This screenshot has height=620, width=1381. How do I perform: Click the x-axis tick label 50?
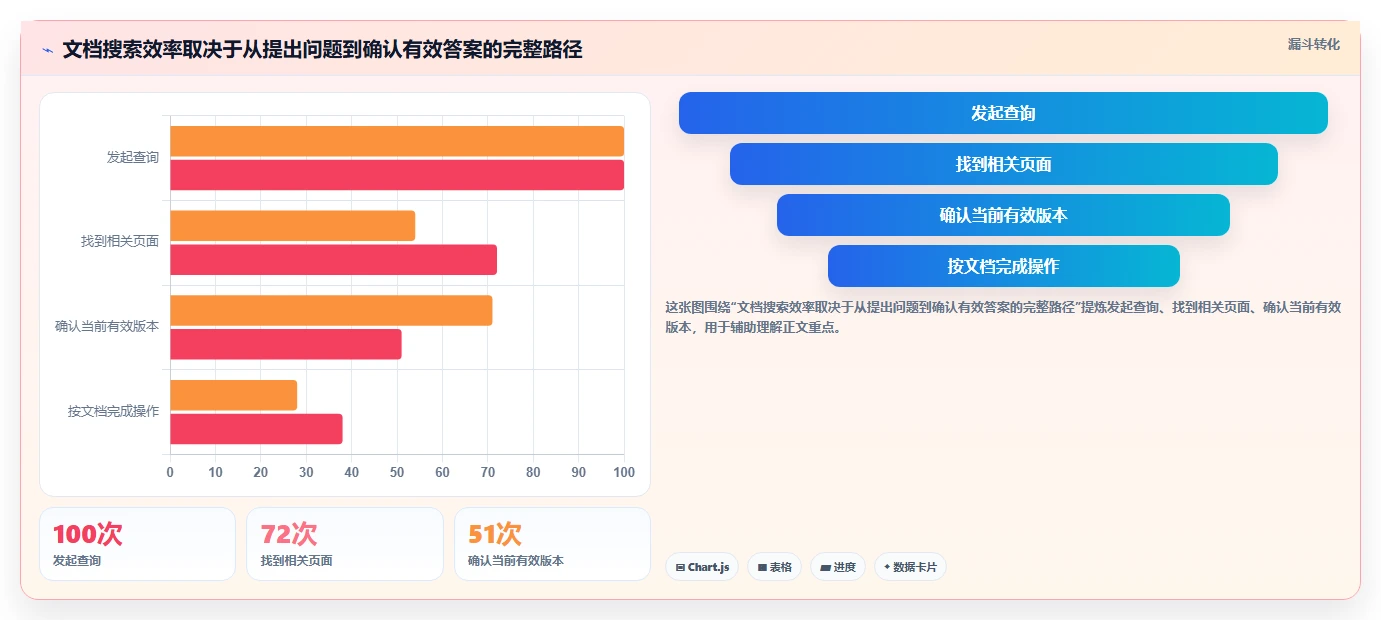pyautogui.click(x=397, y=472)
